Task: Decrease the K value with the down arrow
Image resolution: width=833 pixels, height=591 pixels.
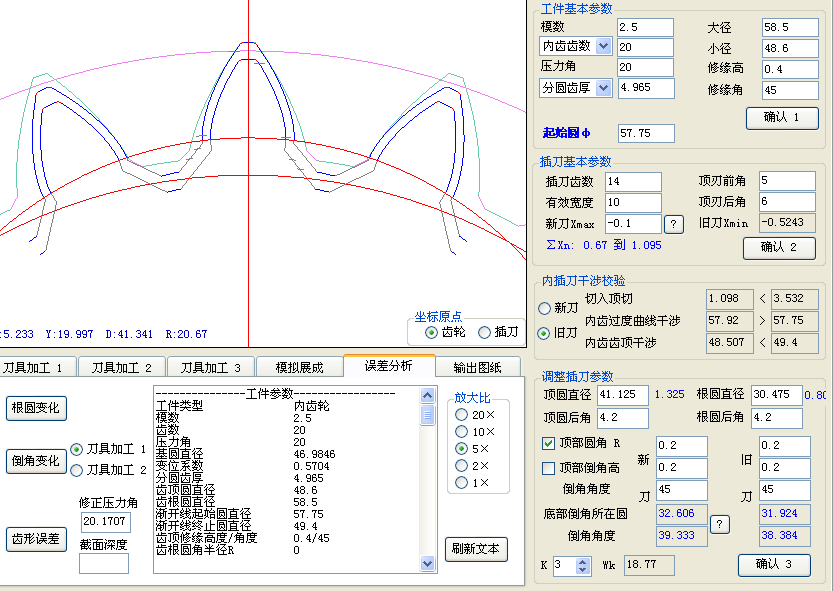Action: pos(583,570)
